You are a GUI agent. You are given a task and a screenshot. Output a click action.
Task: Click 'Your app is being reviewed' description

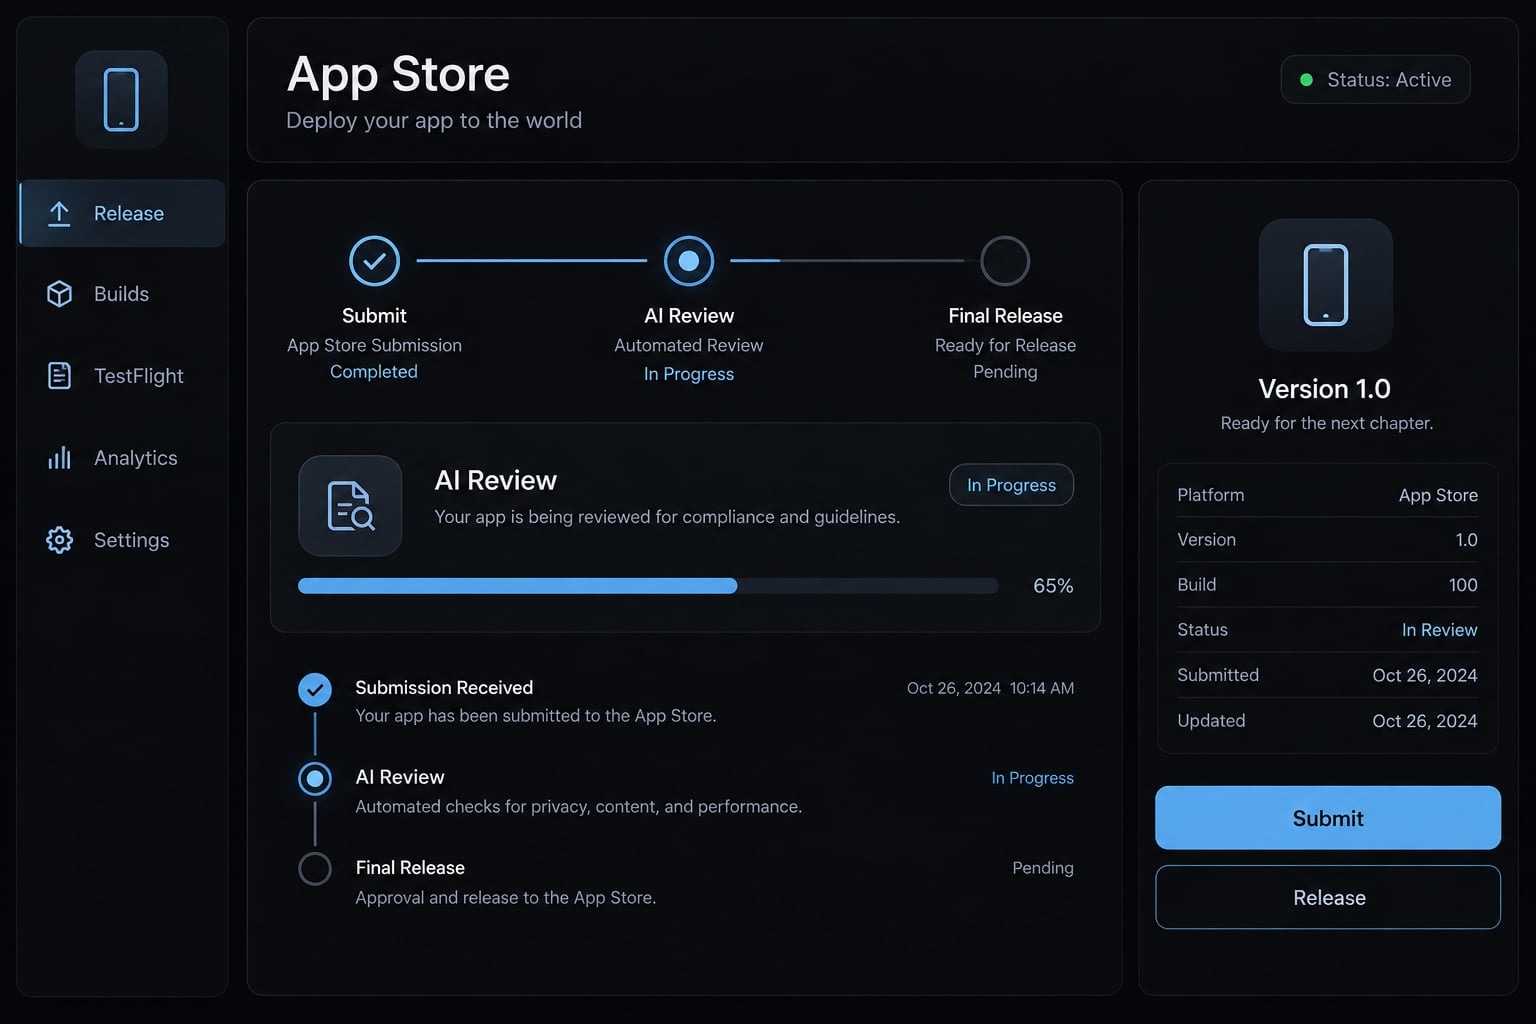click(x=667, y=517)
